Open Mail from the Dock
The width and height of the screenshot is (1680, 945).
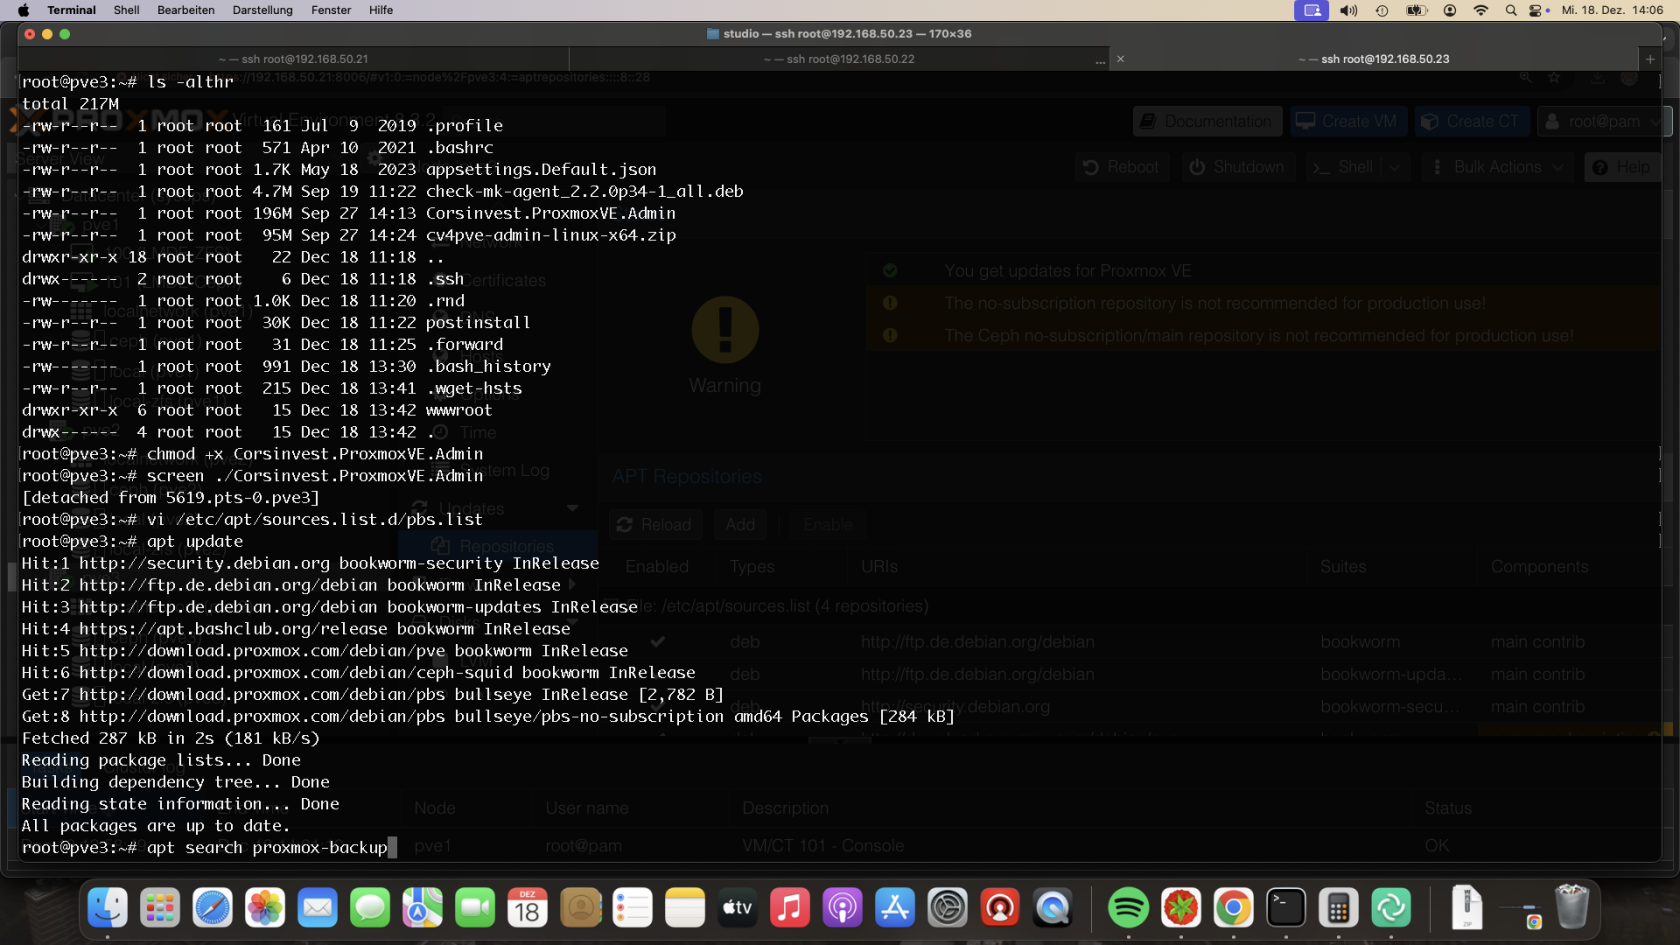(317, 908)
